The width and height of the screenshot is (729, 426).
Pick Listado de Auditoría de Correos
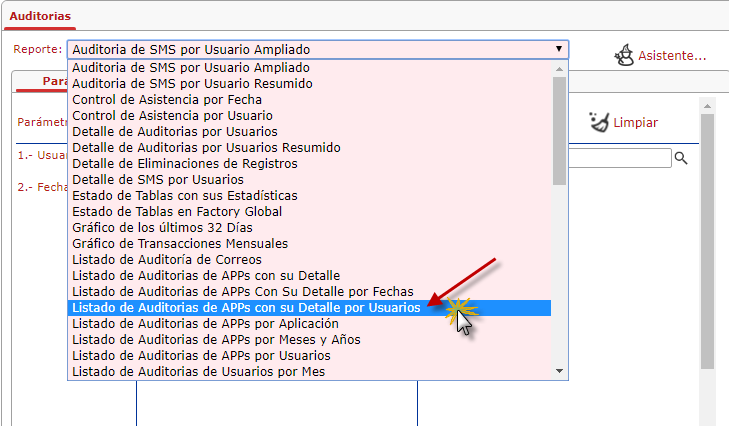310,260
